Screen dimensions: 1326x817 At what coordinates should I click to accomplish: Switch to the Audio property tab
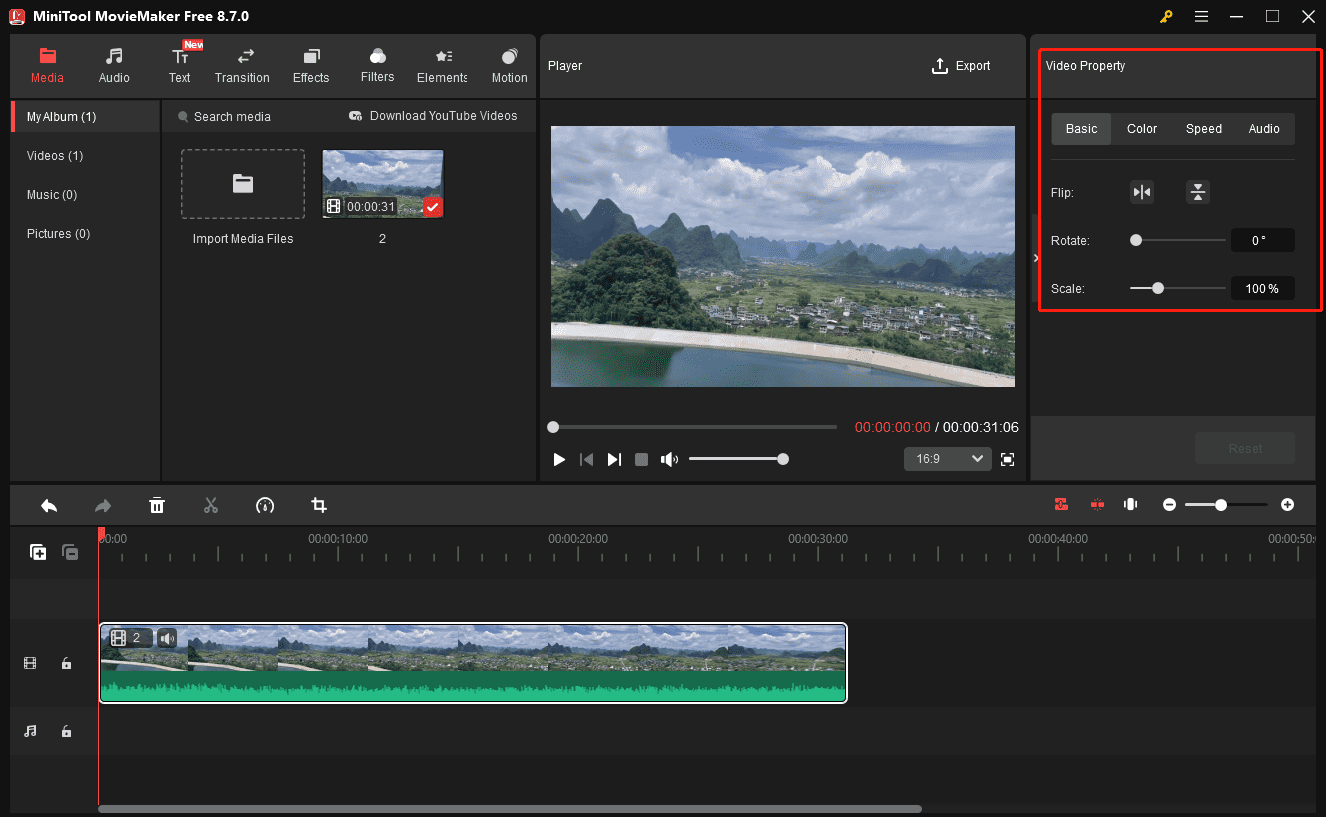pos(1264,129)
